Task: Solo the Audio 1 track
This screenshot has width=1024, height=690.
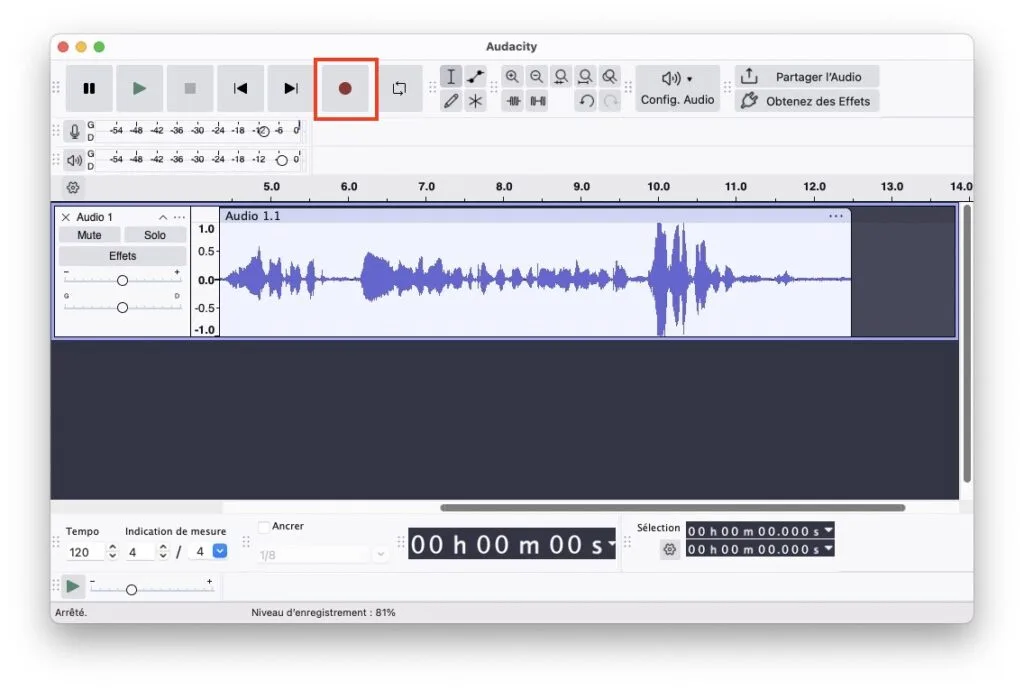Action: (x=155, y=235)
